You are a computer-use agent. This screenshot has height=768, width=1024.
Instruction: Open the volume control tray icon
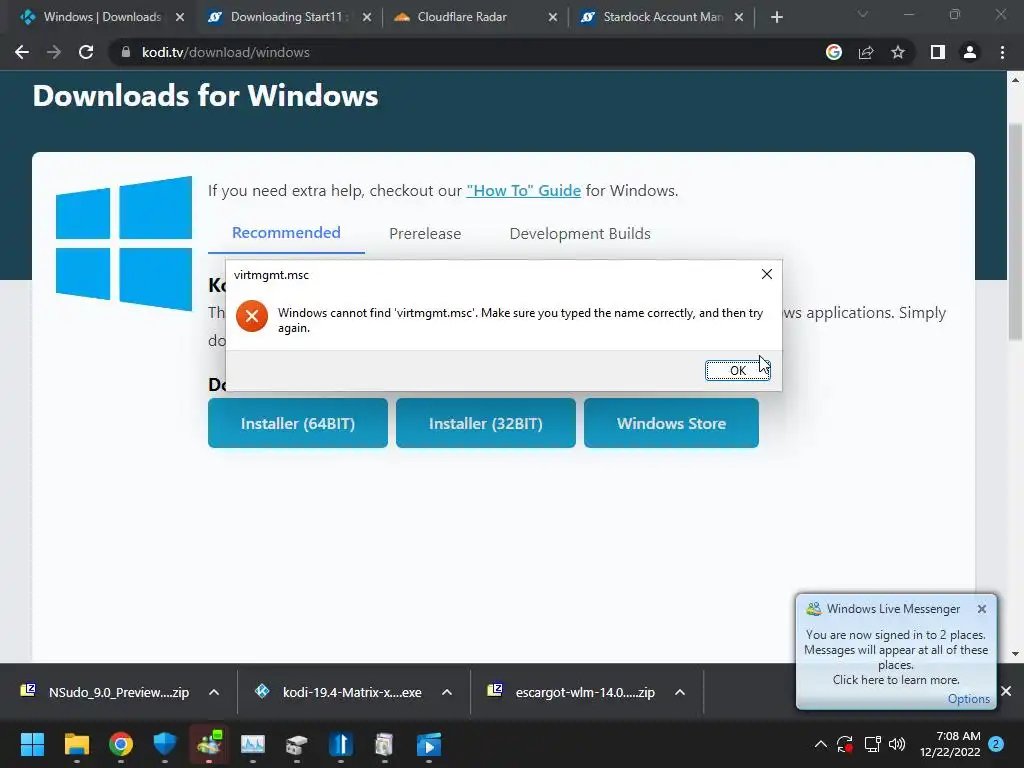[x=897, y=744]
